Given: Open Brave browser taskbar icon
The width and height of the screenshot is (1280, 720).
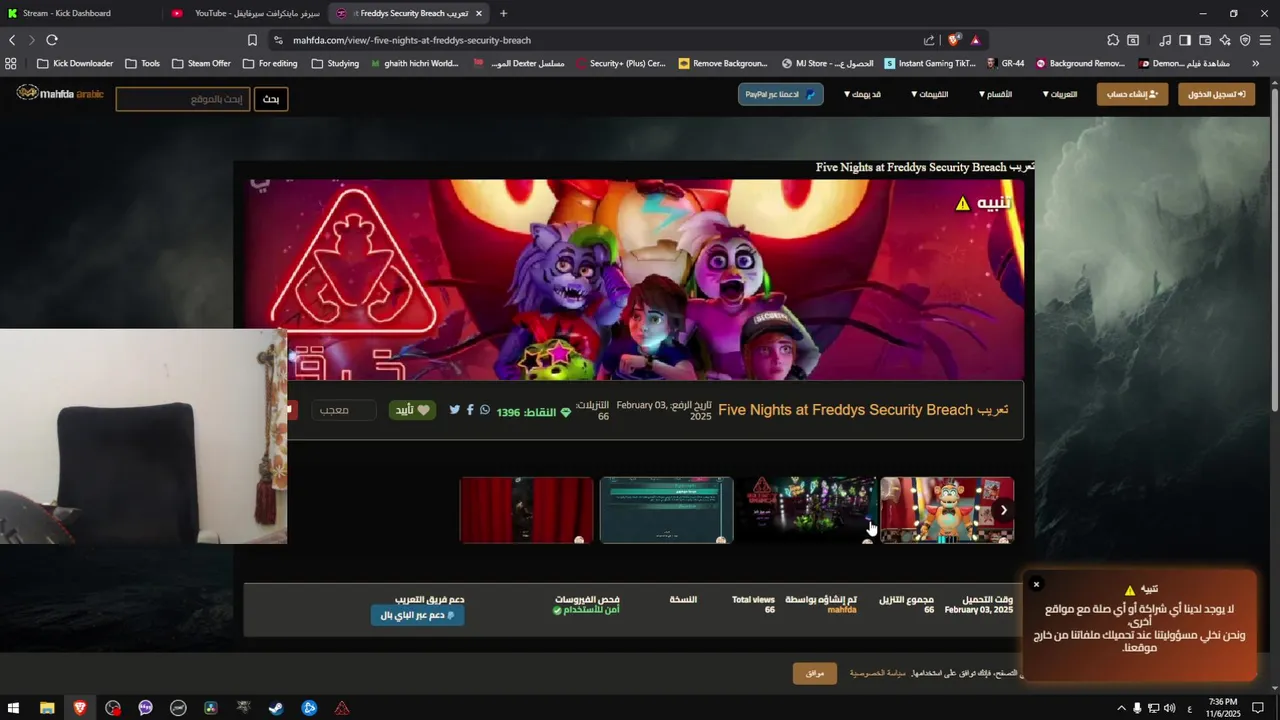Looking at the screenshot, I should click(x=80, y=708).
